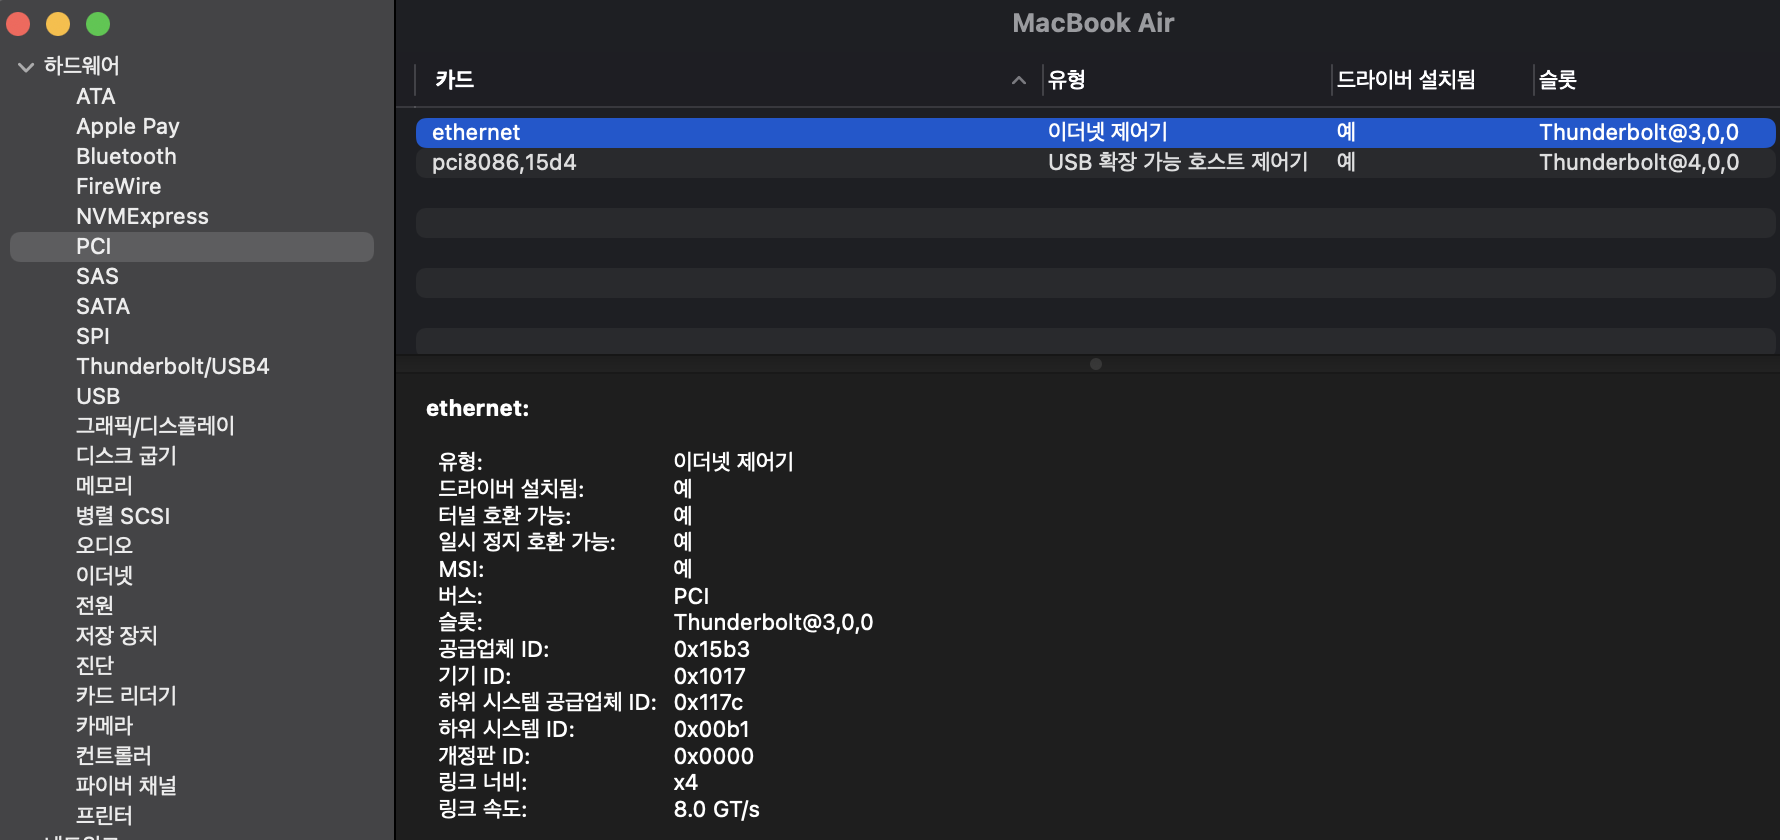Screen dimensions: 1780x840
Task: Click the 0x117c subsystem vendor value
Action: (x=709, y=702)
